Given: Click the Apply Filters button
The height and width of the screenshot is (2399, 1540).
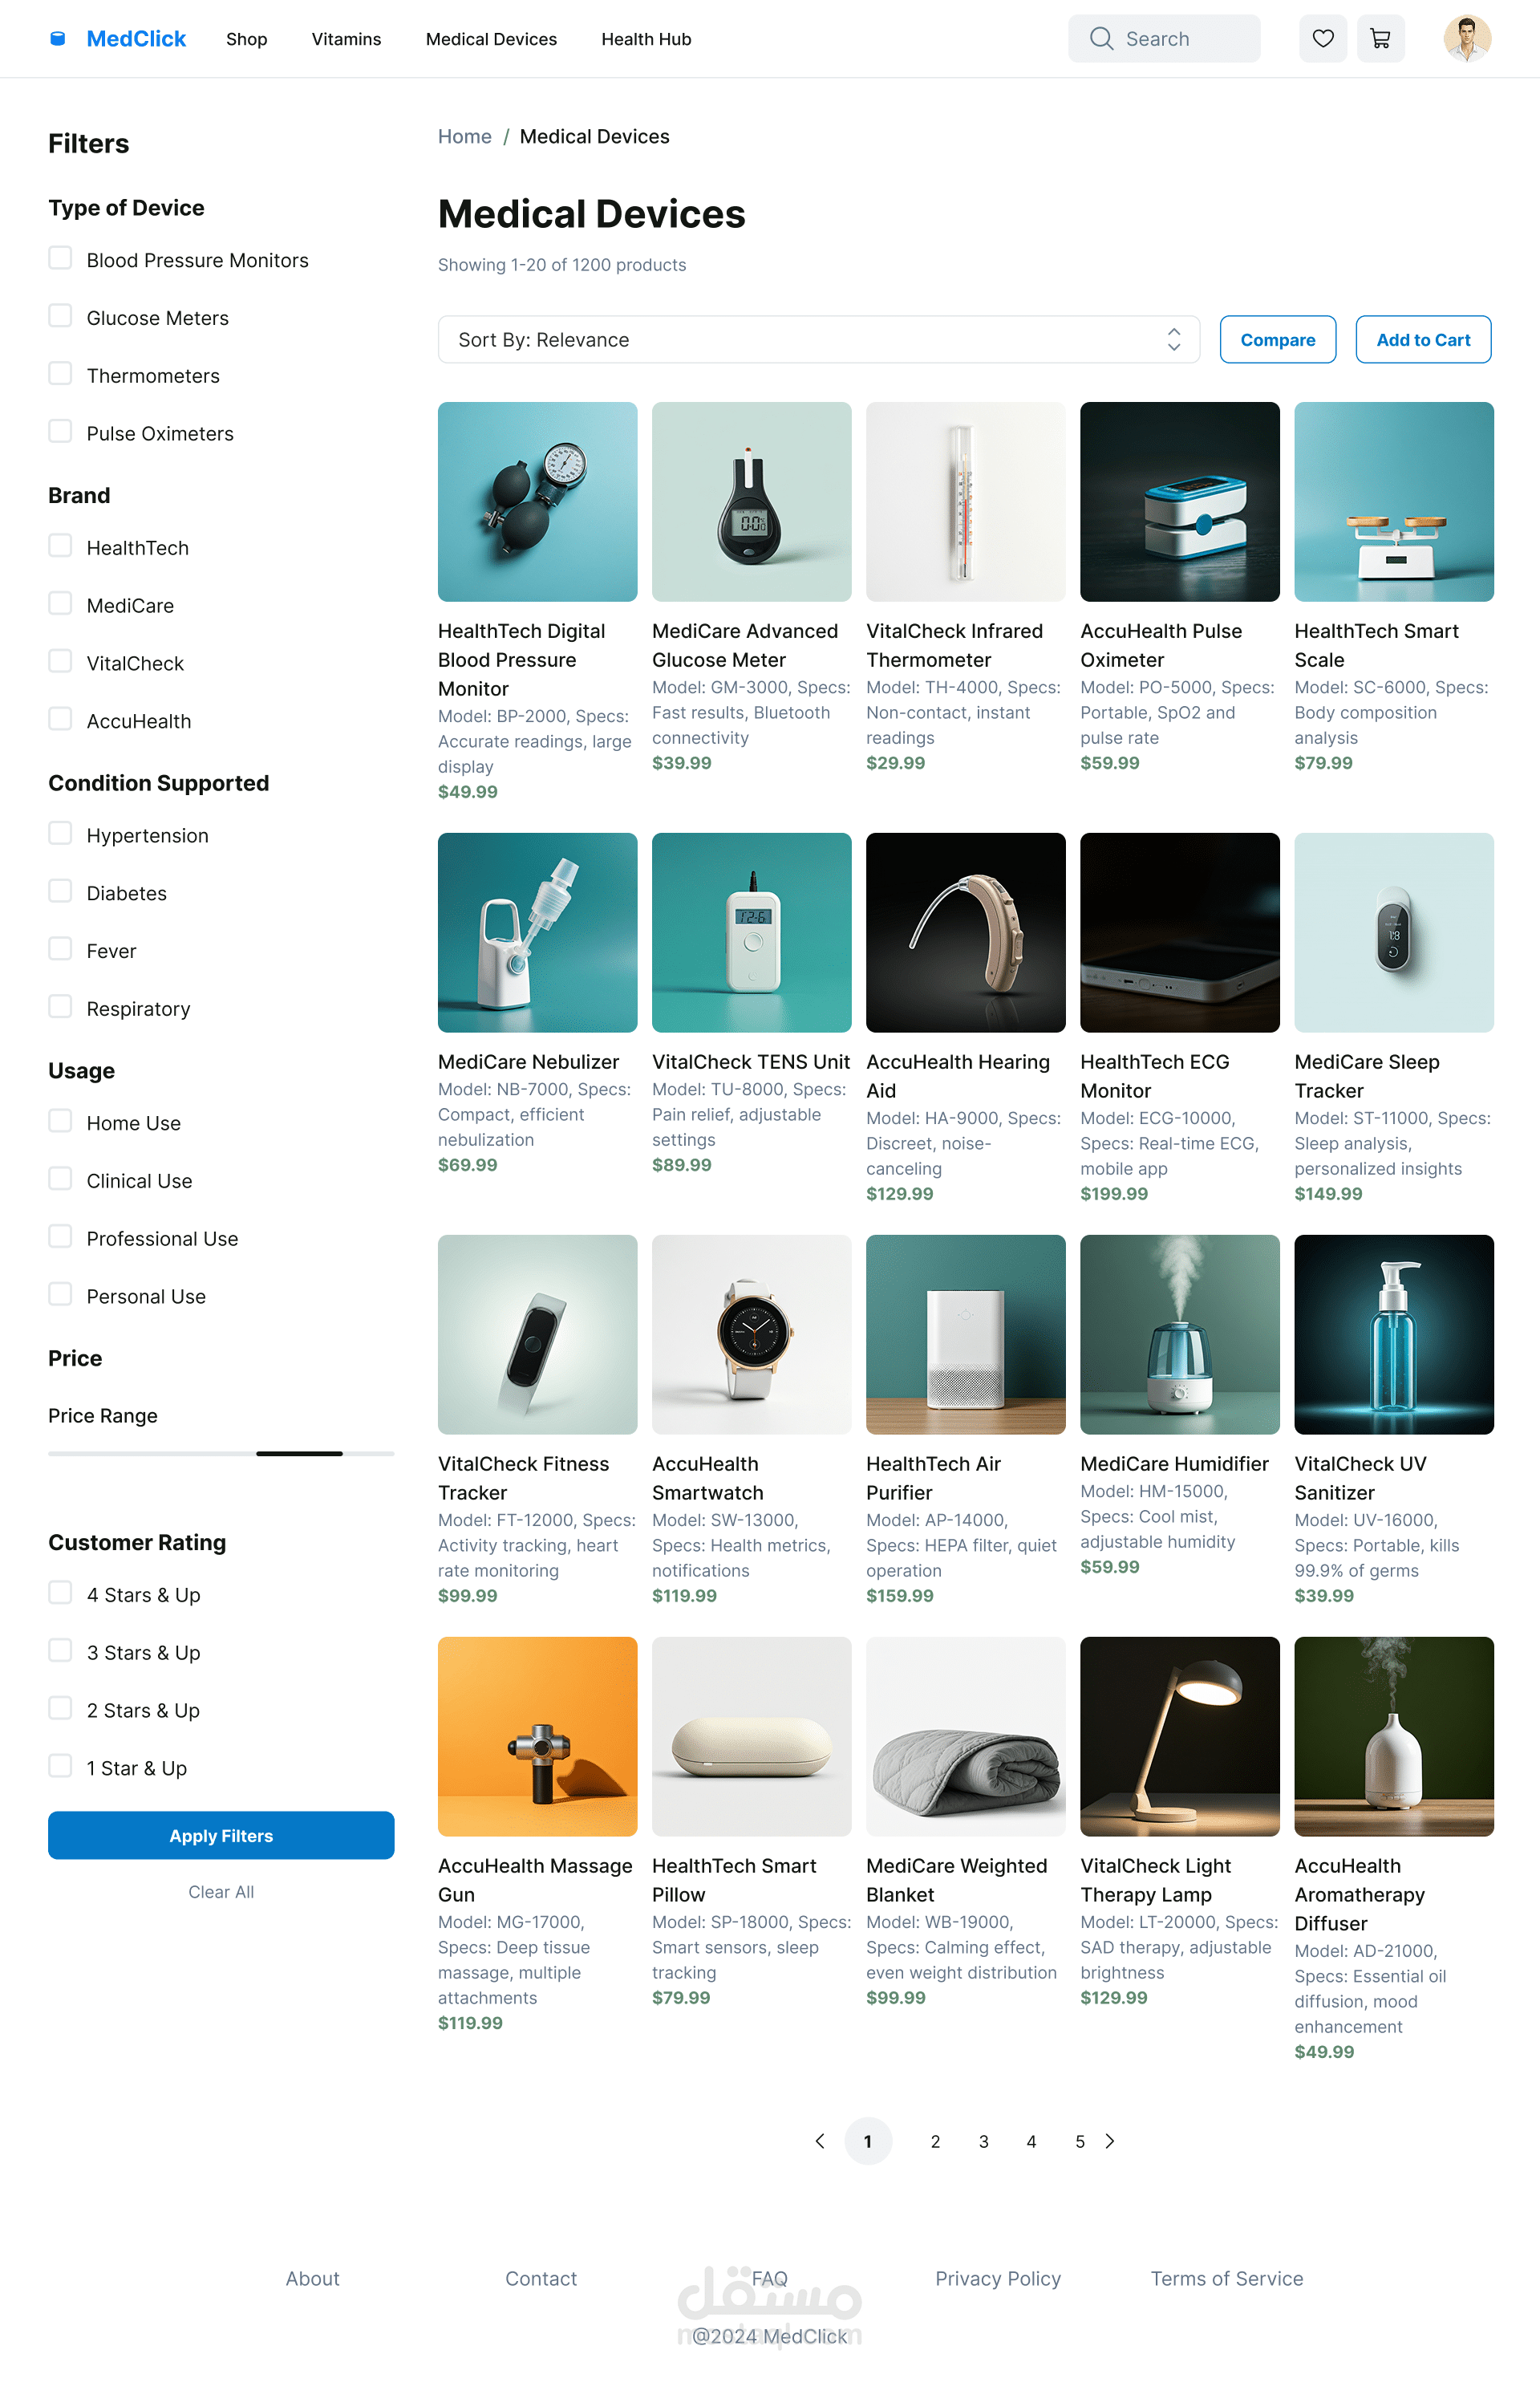Looking at the screenshot, I should 221,1835.
